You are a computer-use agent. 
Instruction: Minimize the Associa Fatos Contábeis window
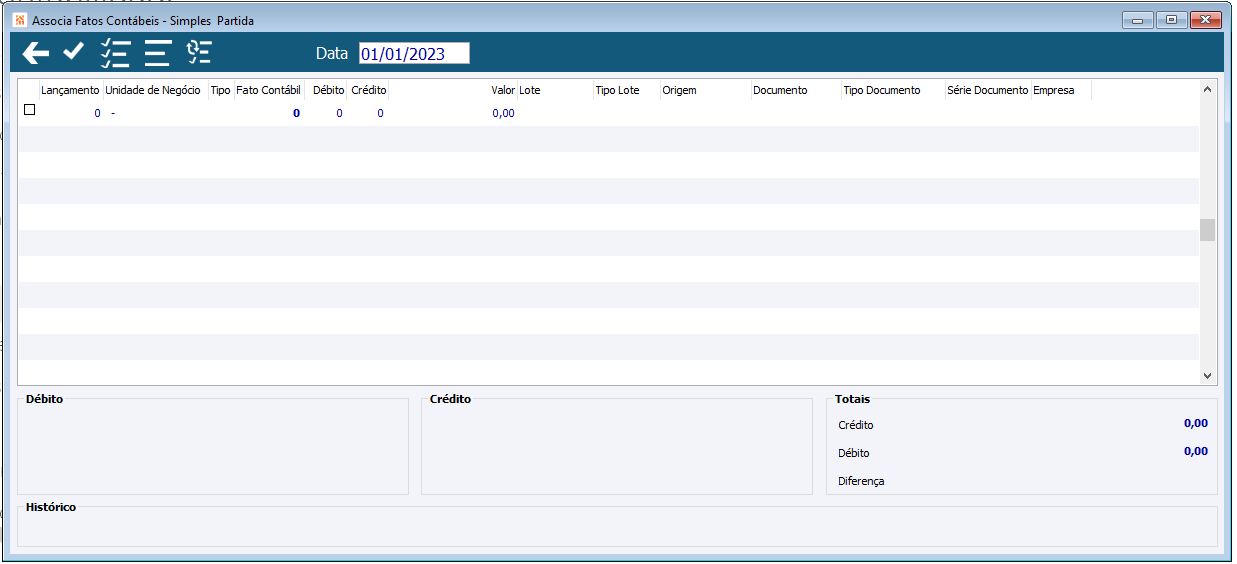(1137, 20)
